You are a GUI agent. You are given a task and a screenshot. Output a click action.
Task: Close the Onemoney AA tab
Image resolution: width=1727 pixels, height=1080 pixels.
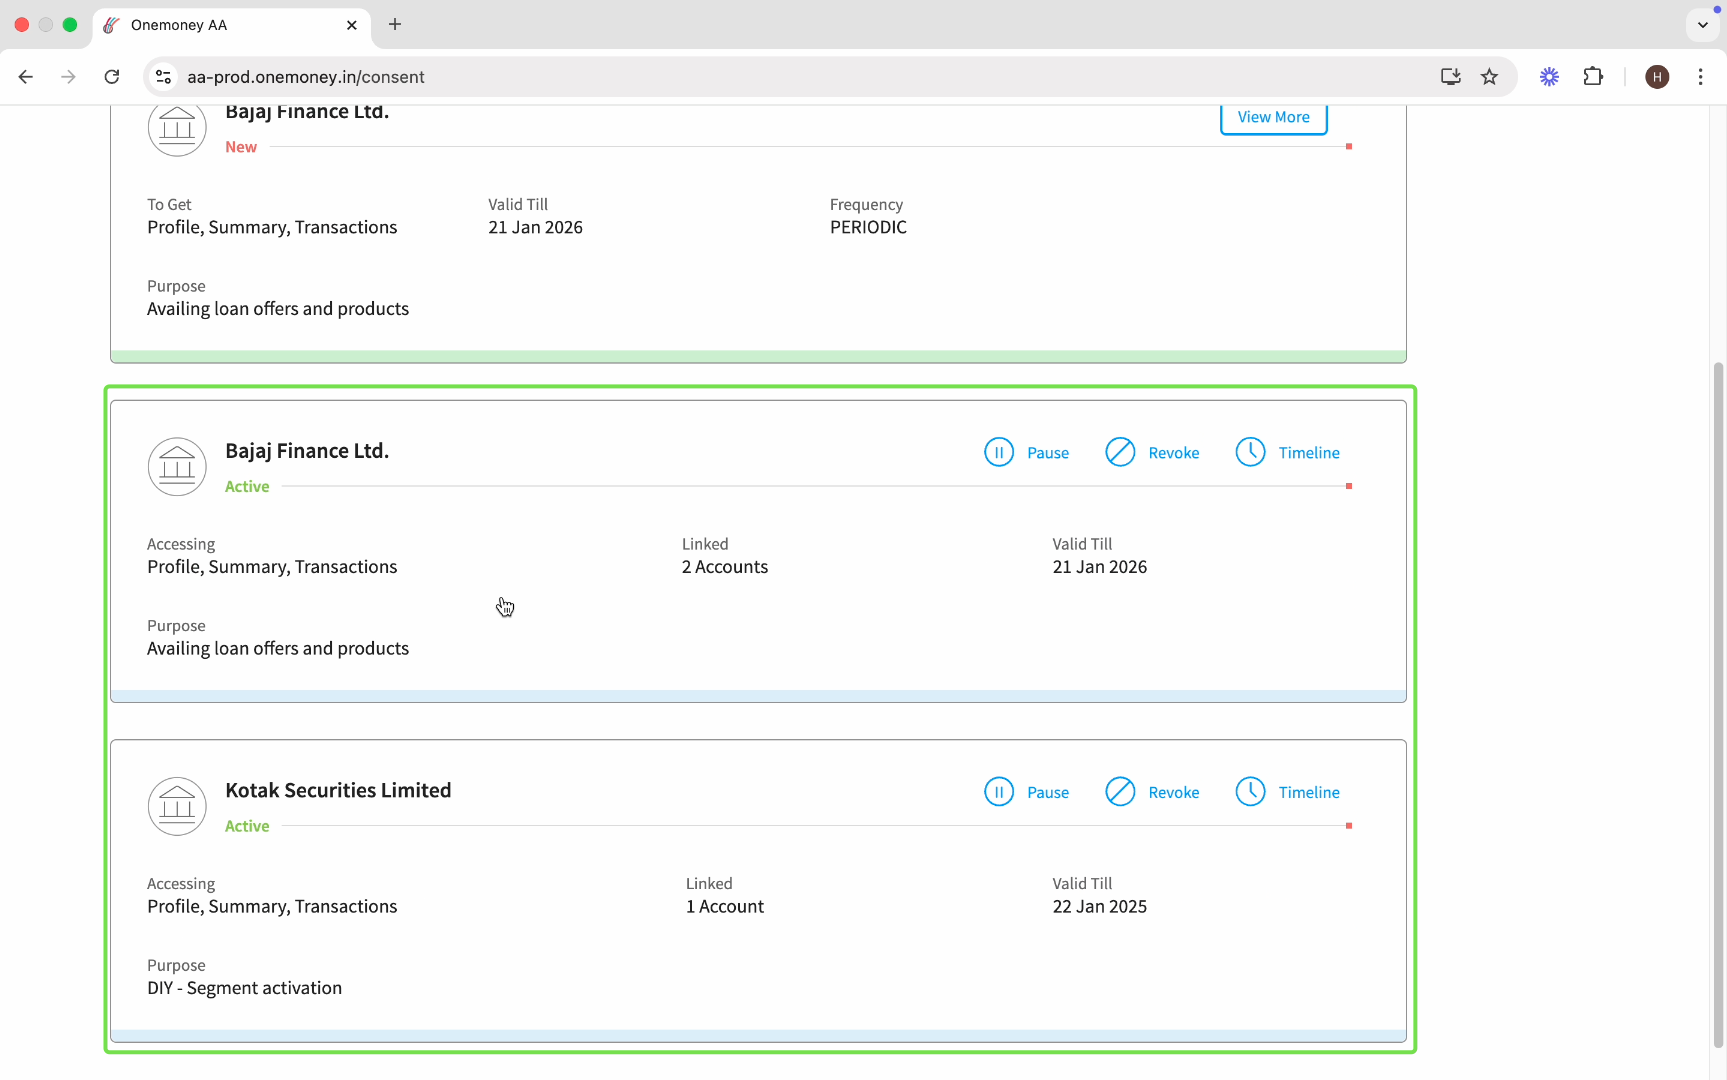(352, 25)
